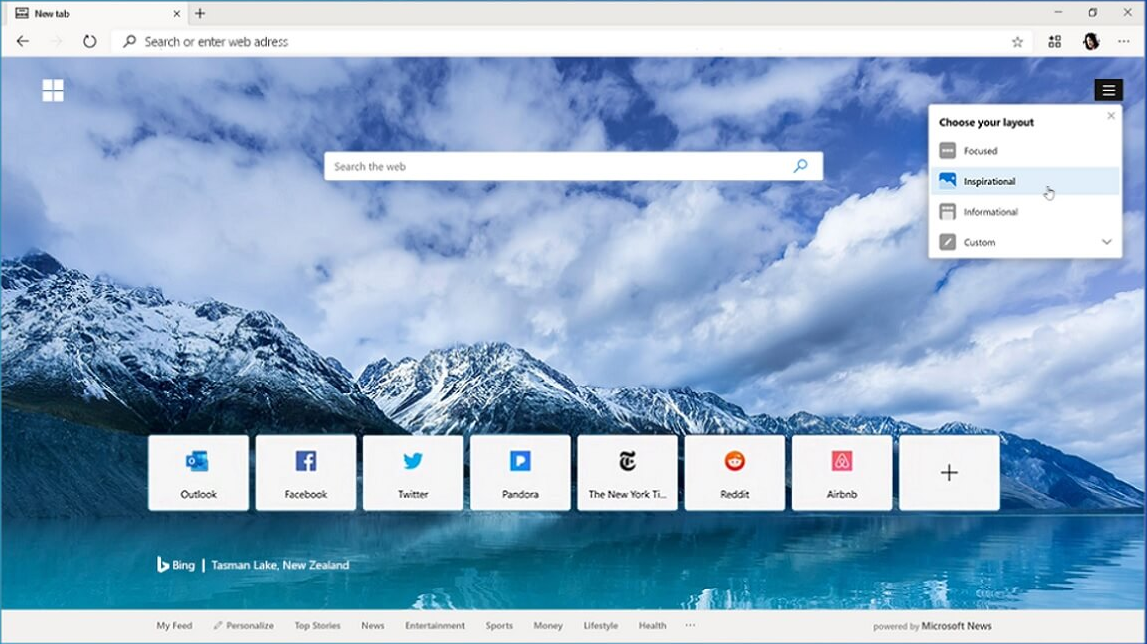Click the forward navigation arrow
1147x644 pixels.
point(56,42)
